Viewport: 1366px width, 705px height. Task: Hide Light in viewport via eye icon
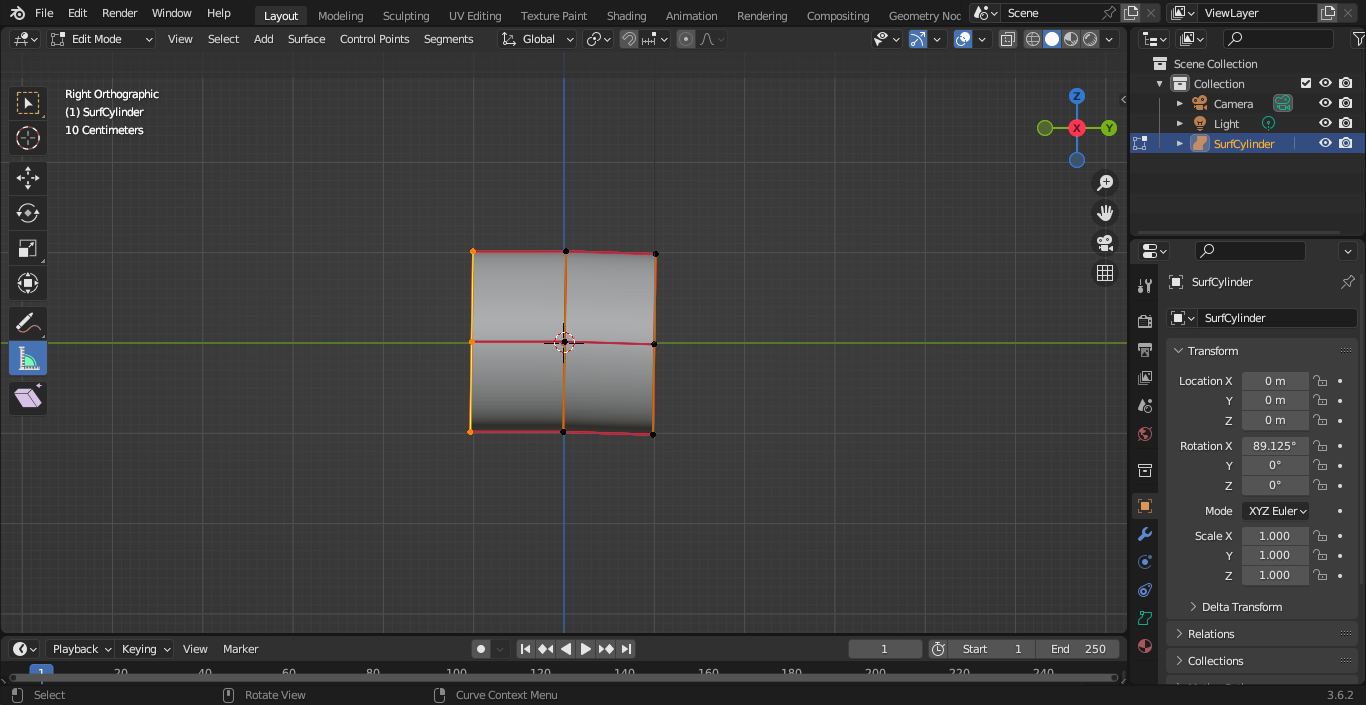1325,123
